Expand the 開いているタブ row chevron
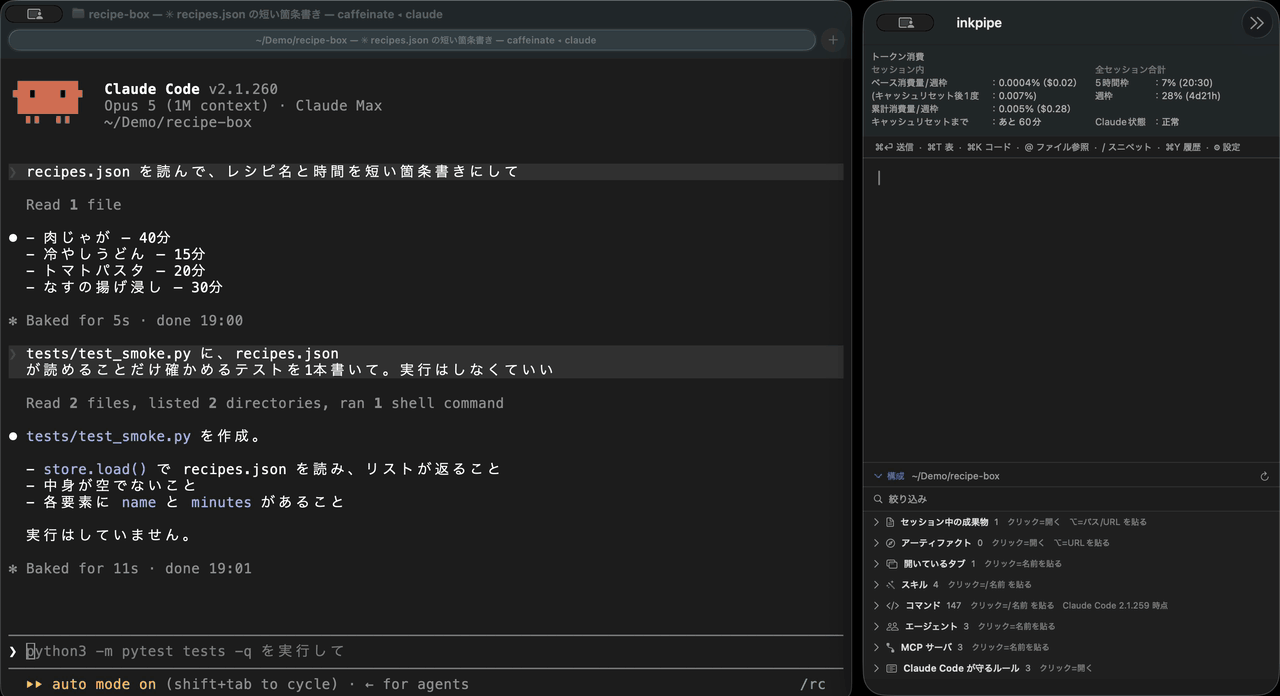This screenshot has height=696, width=1280. coord(877,564)
